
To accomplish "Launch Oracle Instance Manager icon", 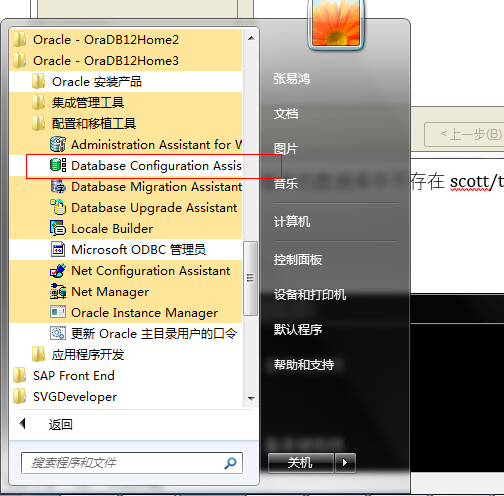I will [x=58, y=312].
